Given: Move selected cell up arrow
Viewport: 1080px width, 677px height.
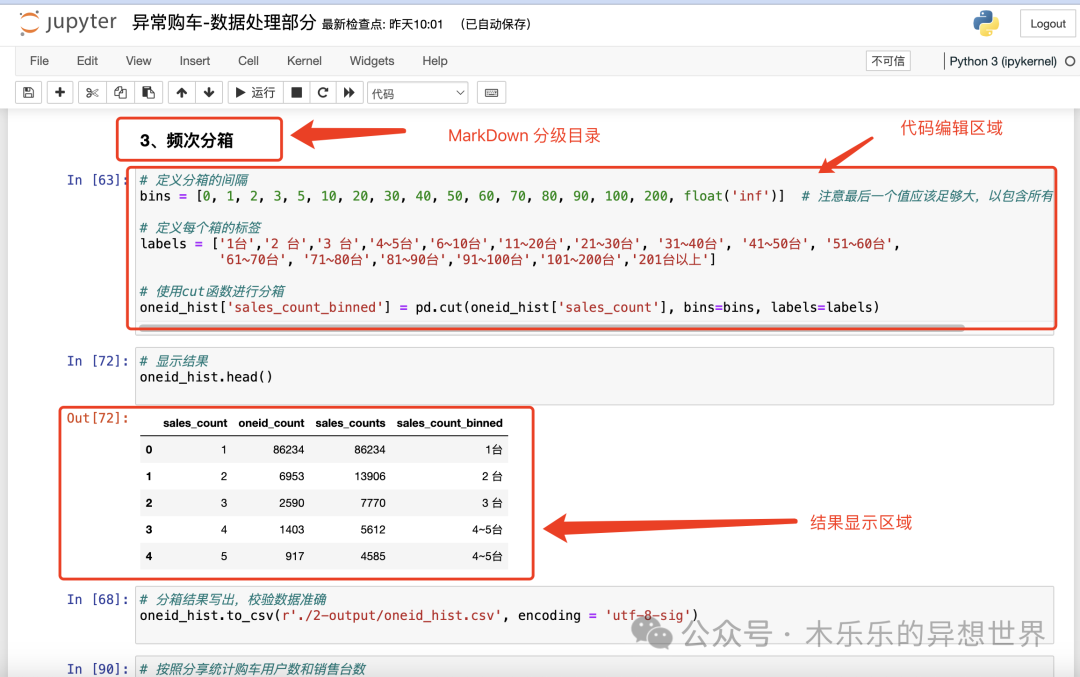Looking at the screenshot, I should 182,92.
